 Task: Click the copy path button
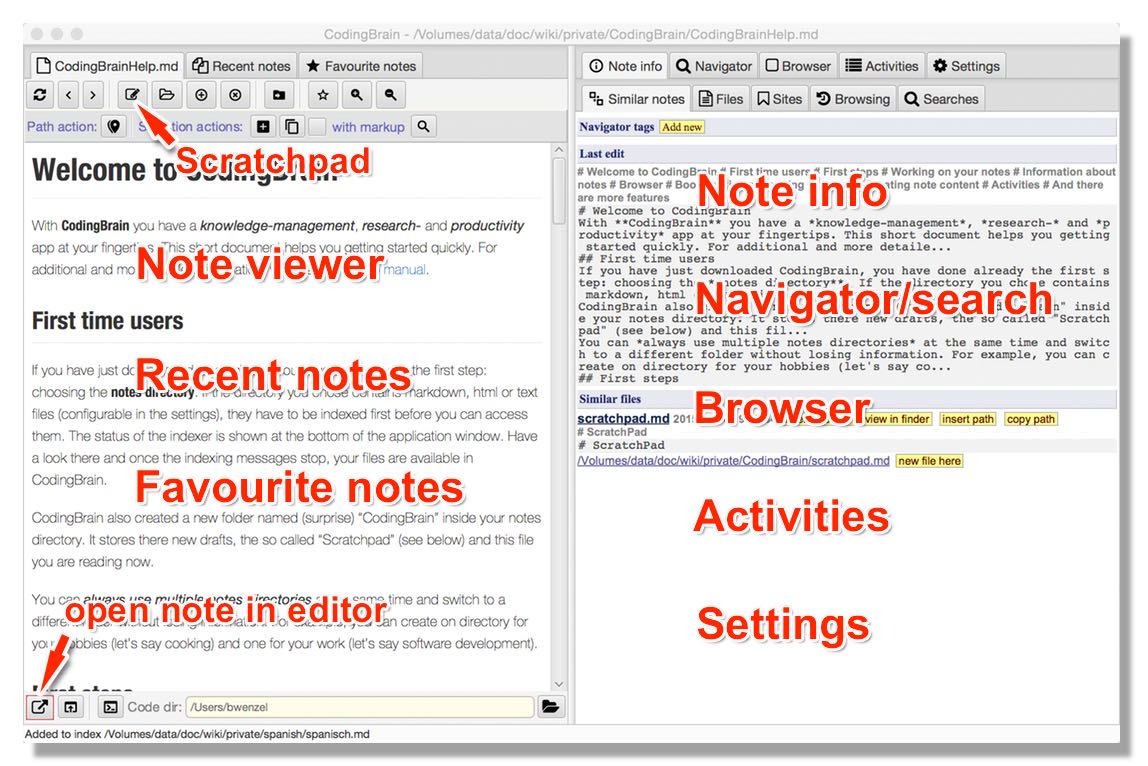[x=1030, y=419]
